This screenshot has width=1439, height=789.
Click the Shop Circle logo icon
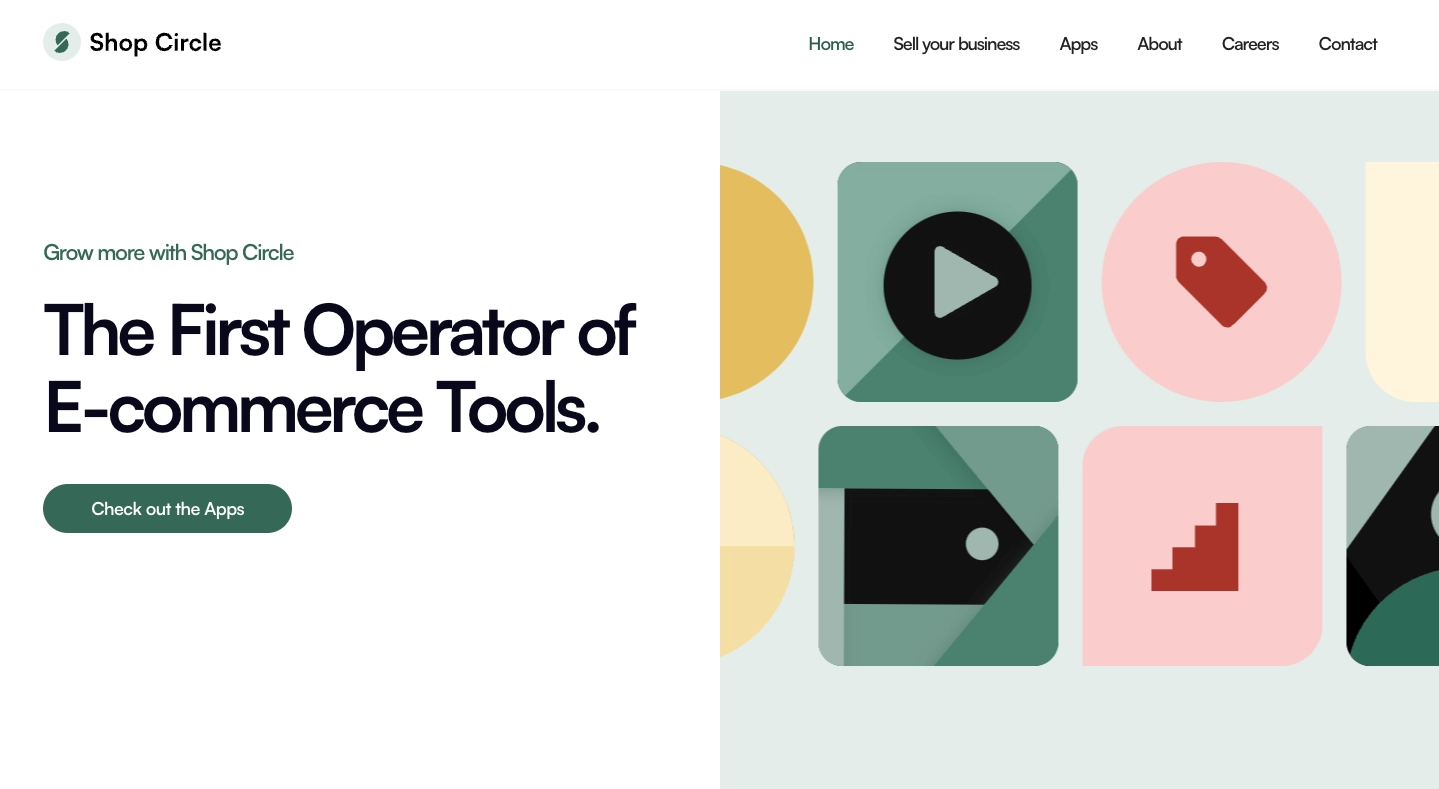coord(62,42)
